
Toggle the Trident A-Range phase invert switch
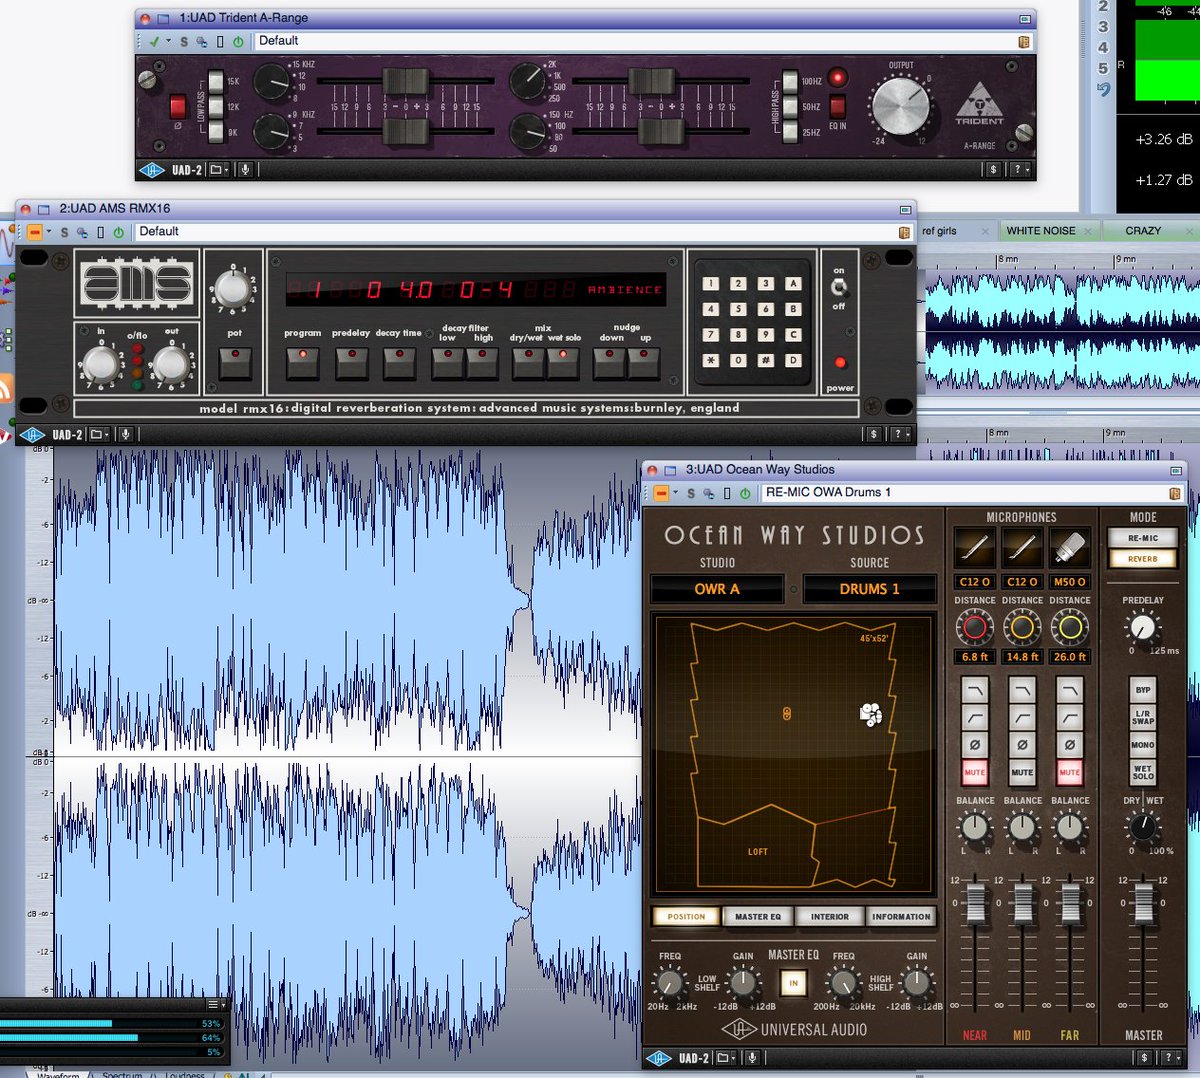pyautogui.click(x=177, y=106)
